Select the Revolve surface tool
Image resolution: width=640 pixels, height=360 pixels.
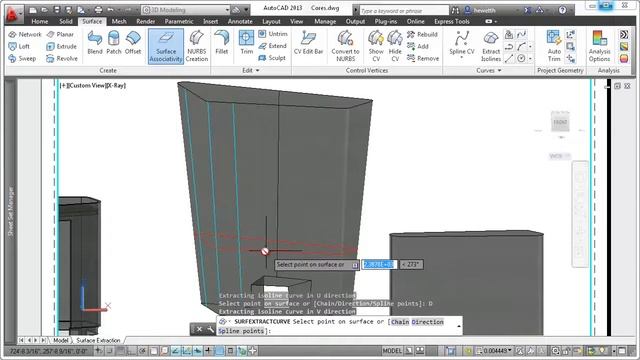62,58
